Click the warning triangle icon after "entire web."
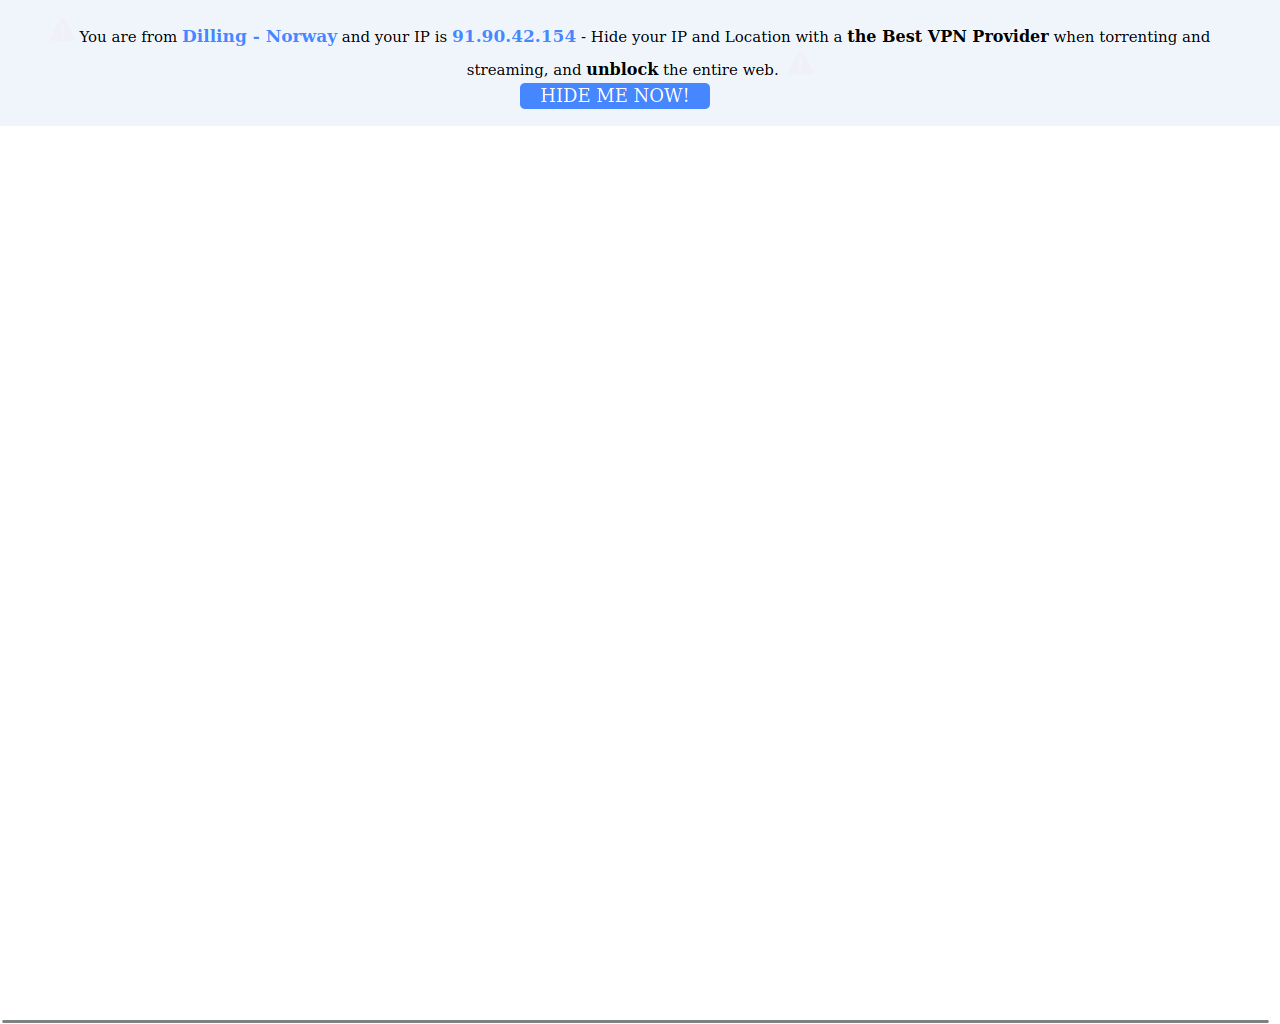This screenshot has height=1024, width=1280. tap(800, 66)
